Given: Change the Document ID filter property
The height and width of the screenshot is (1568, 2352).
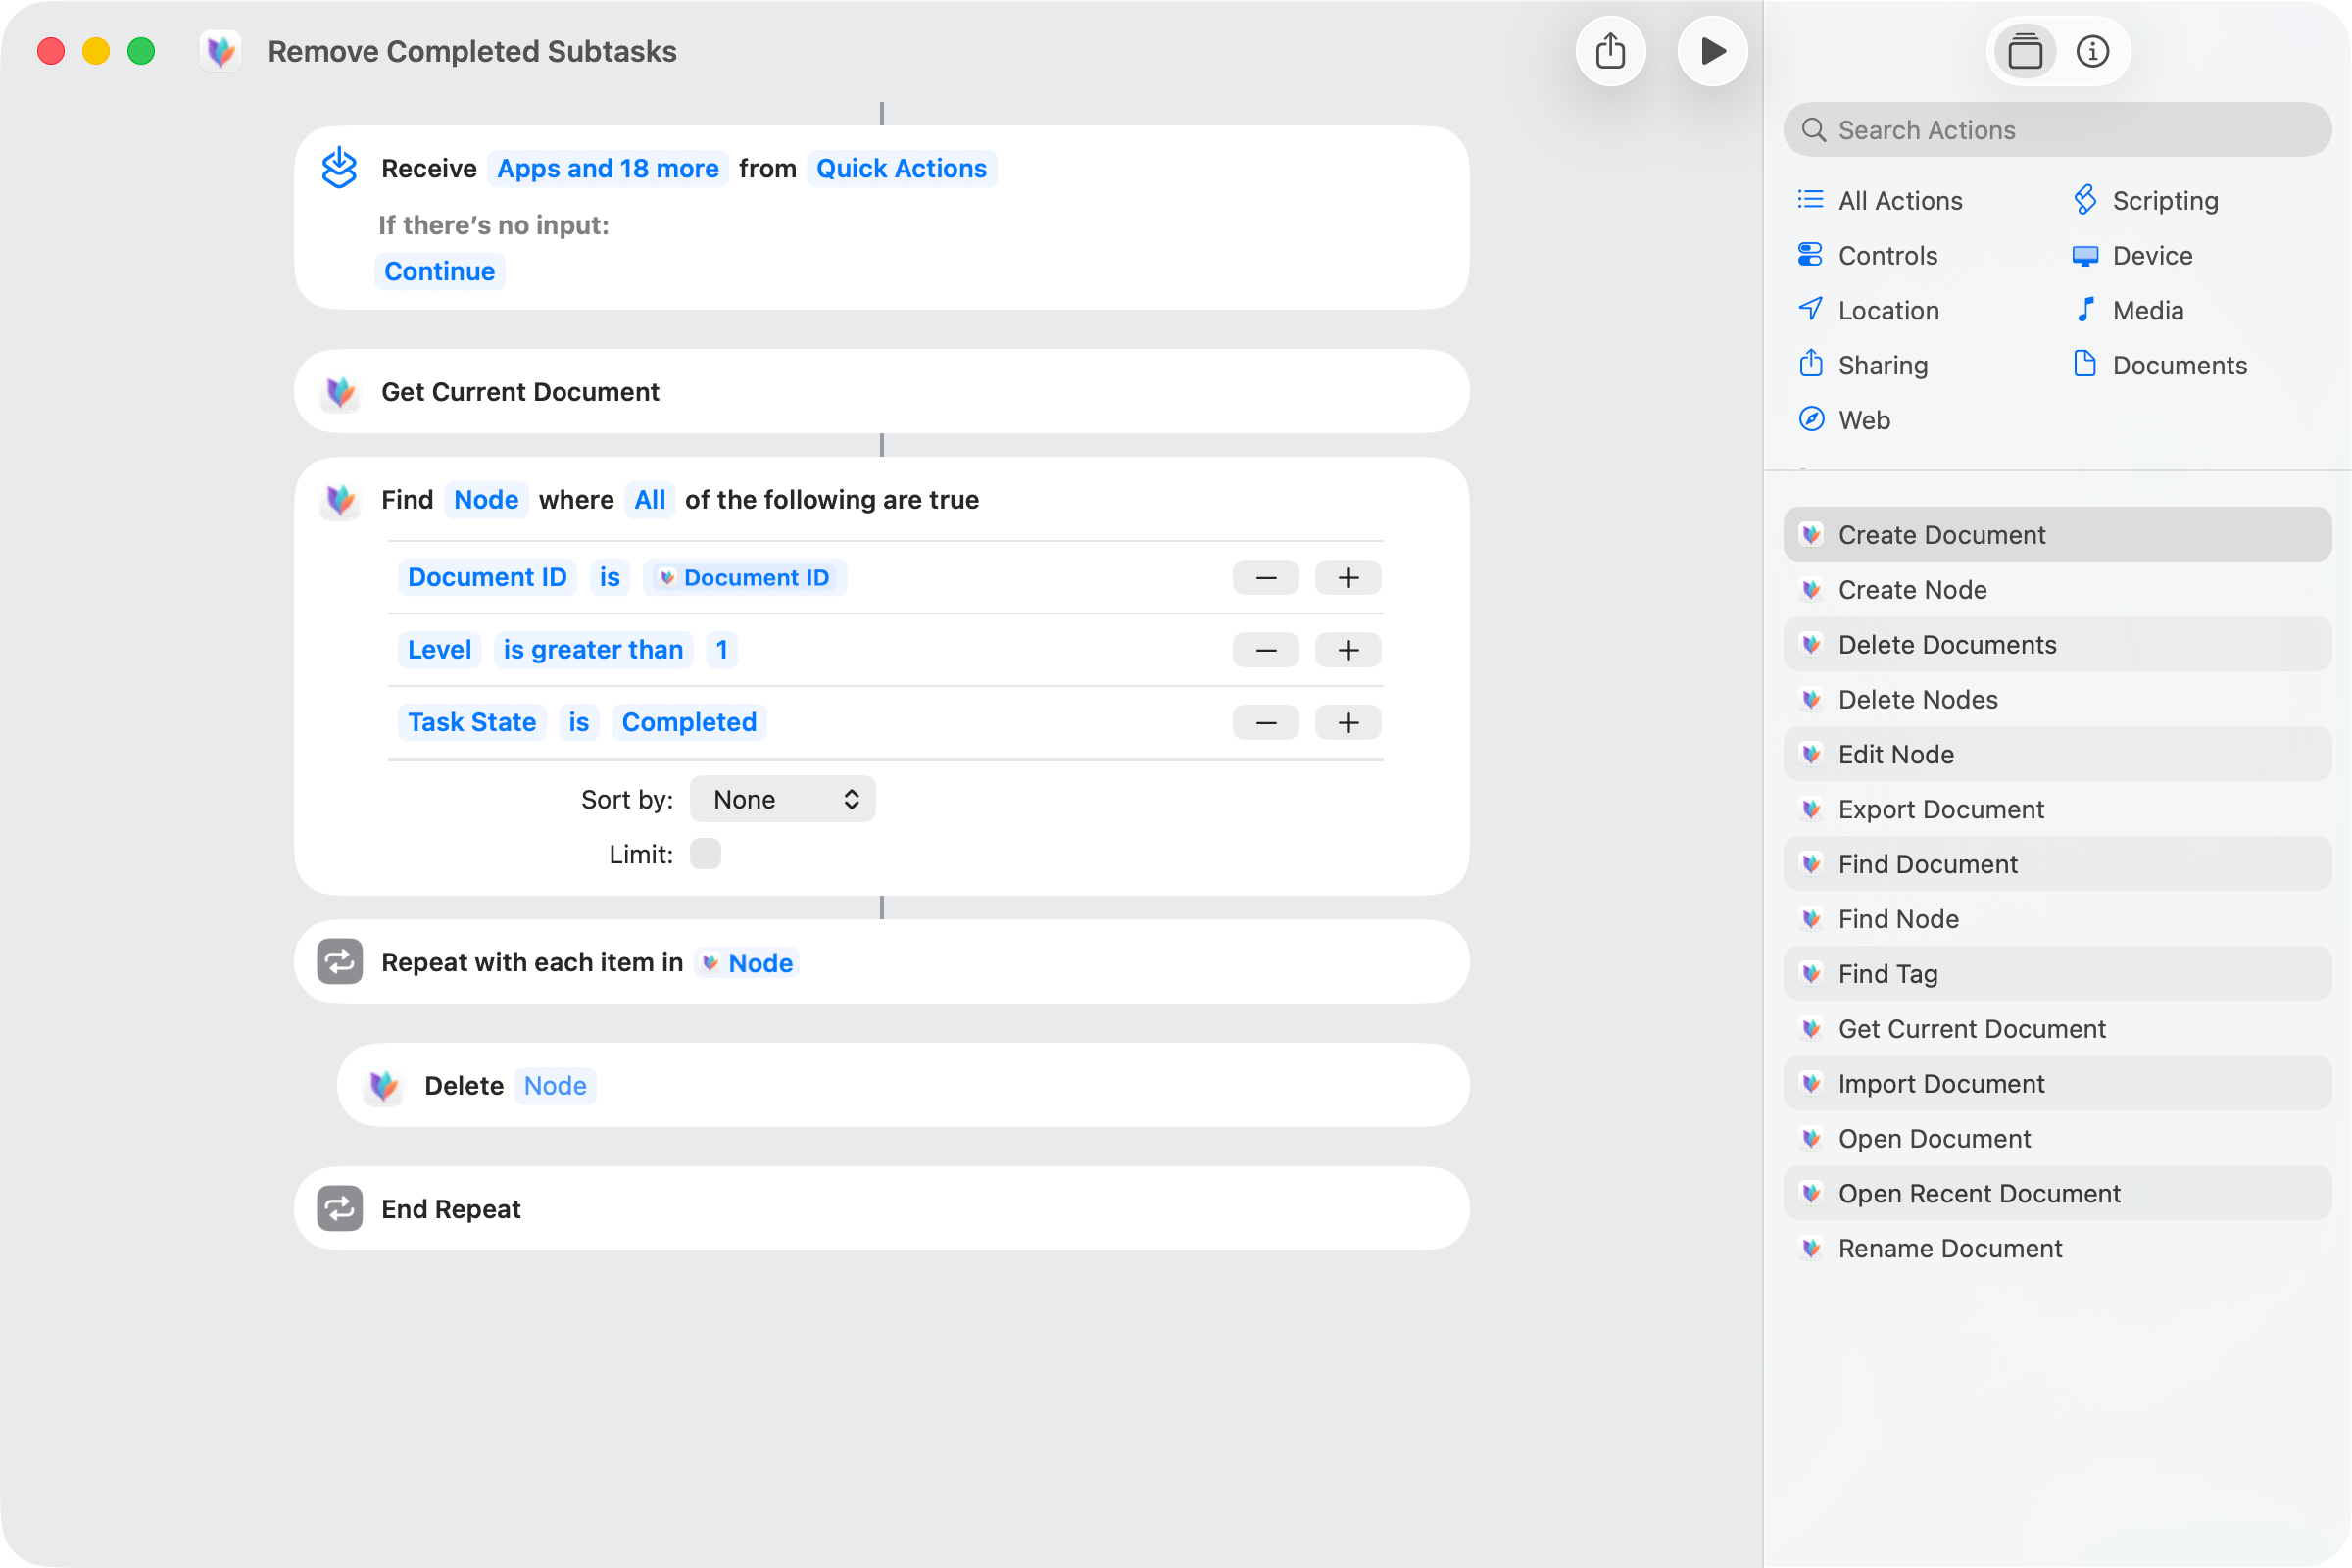Looking at the screenshot, I should coord(487,577).
